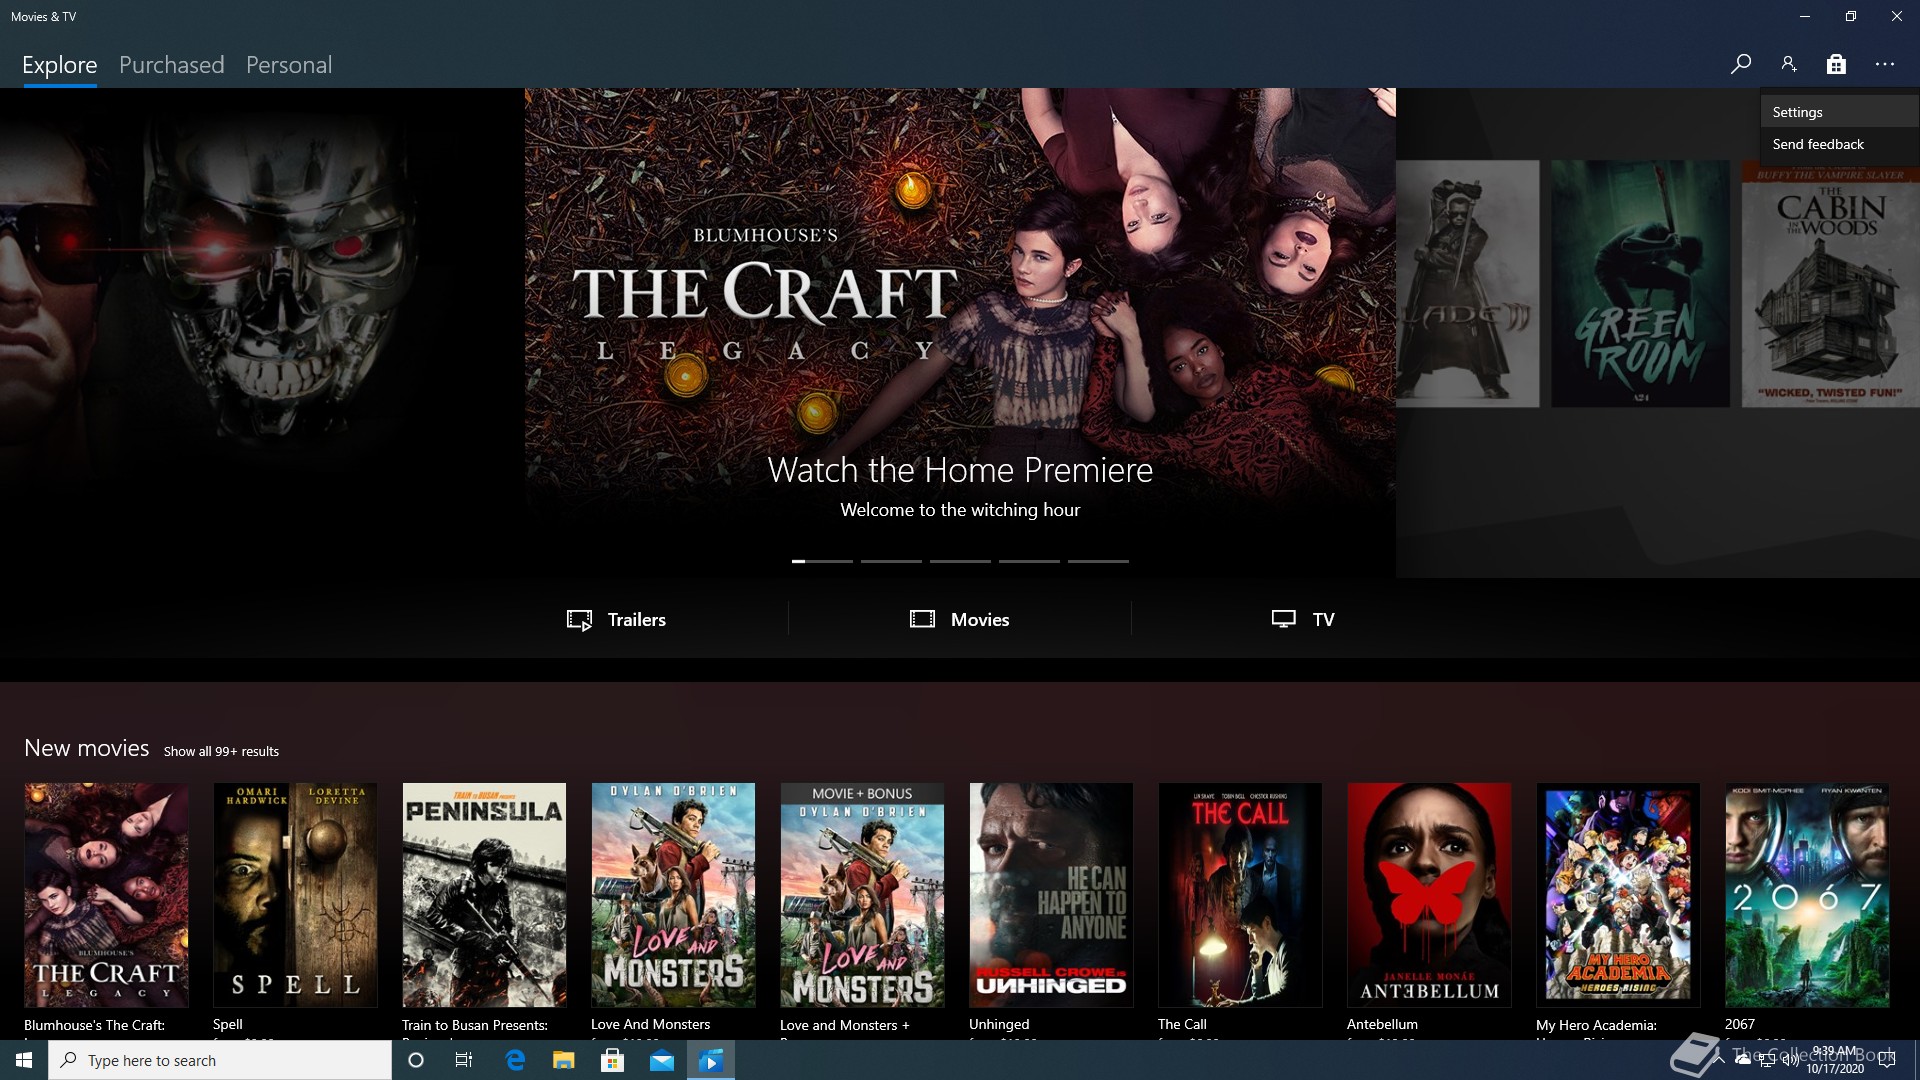Jump to the fourth carousel slide indicator
Viewport: 1920px width, 1080px height.
click(x=1029, y=561)
